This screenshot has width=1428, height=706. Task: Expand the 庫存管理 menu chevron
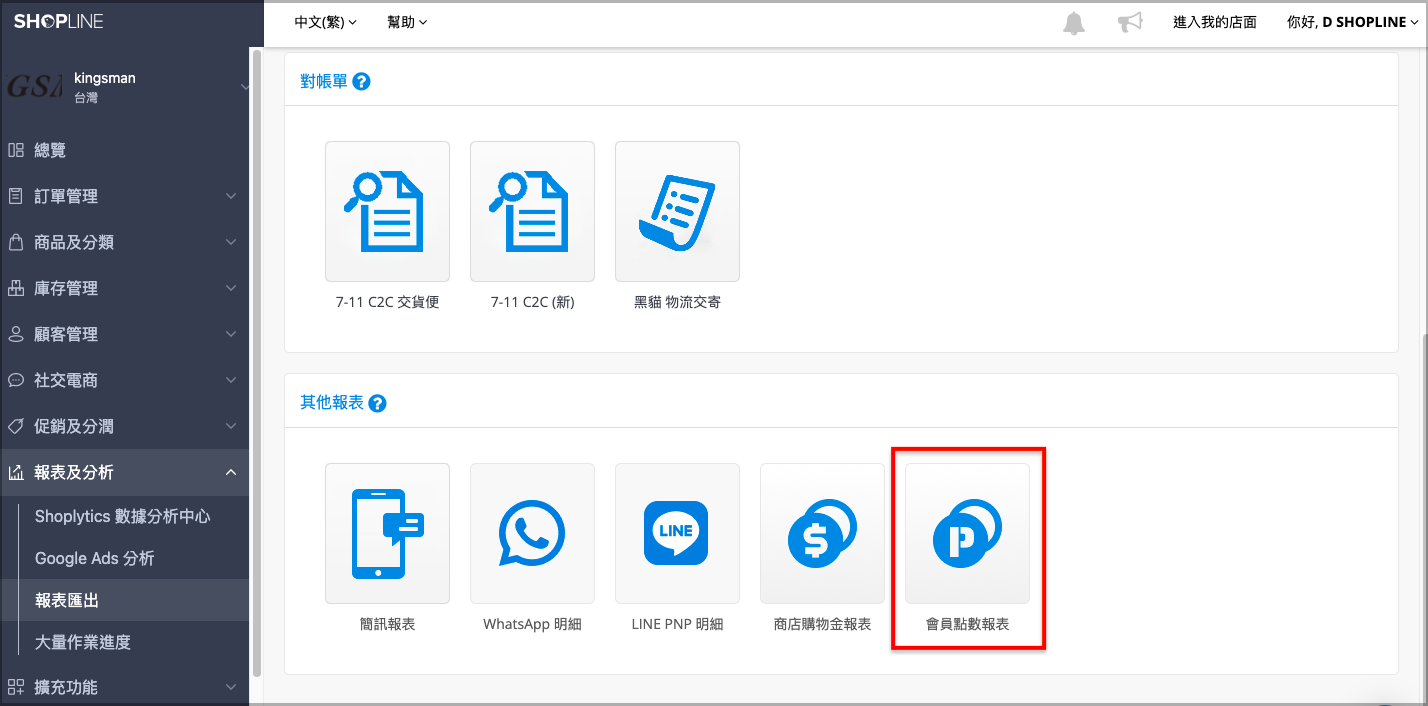pyautogui.click(x=231, y=288)
